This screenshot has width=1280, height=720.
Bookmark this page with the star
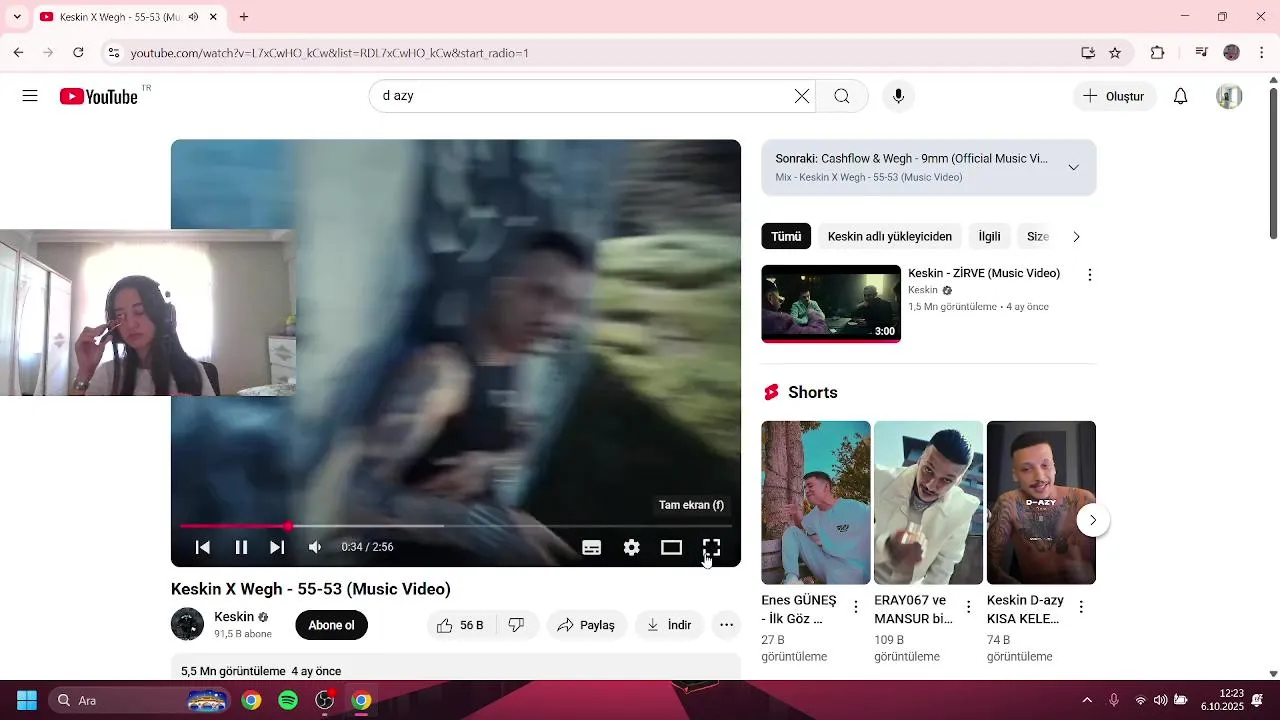1115,52
